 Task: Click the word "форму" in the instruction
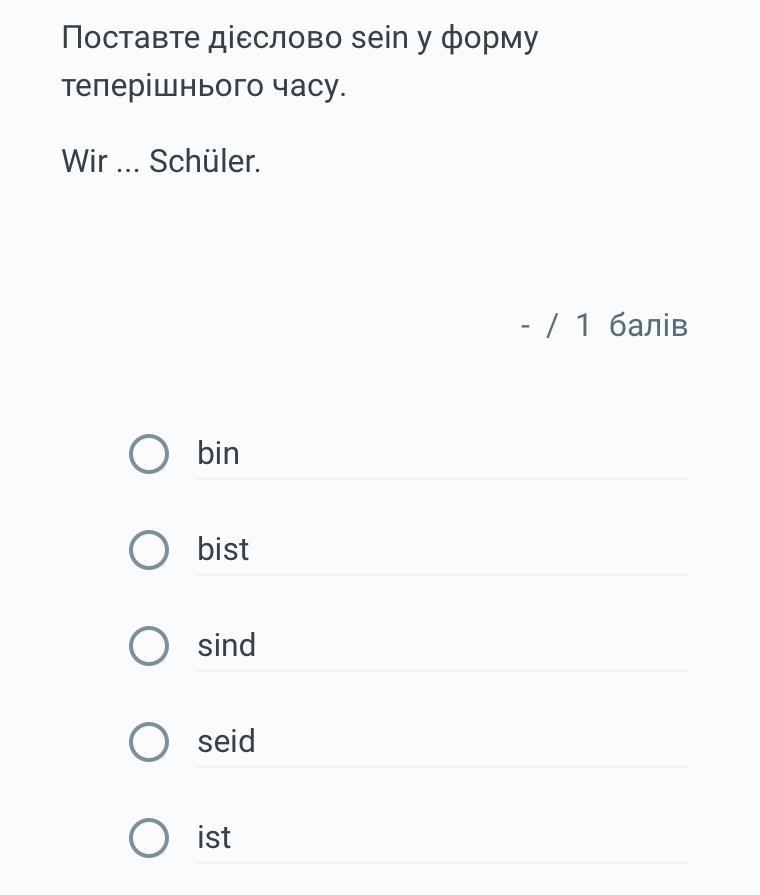tap(490, 40)
